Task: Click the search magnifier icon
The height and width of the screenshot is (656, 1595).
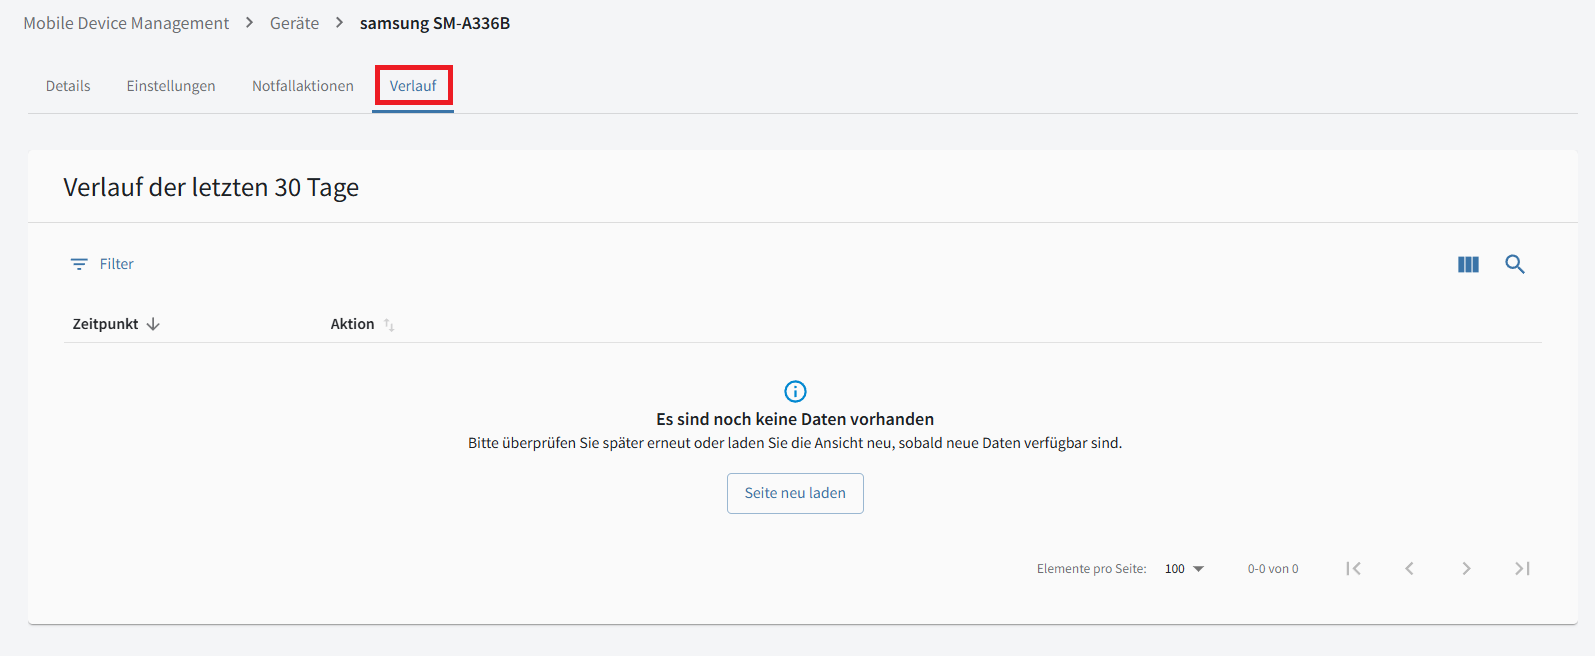Action: click(1515, 264)
